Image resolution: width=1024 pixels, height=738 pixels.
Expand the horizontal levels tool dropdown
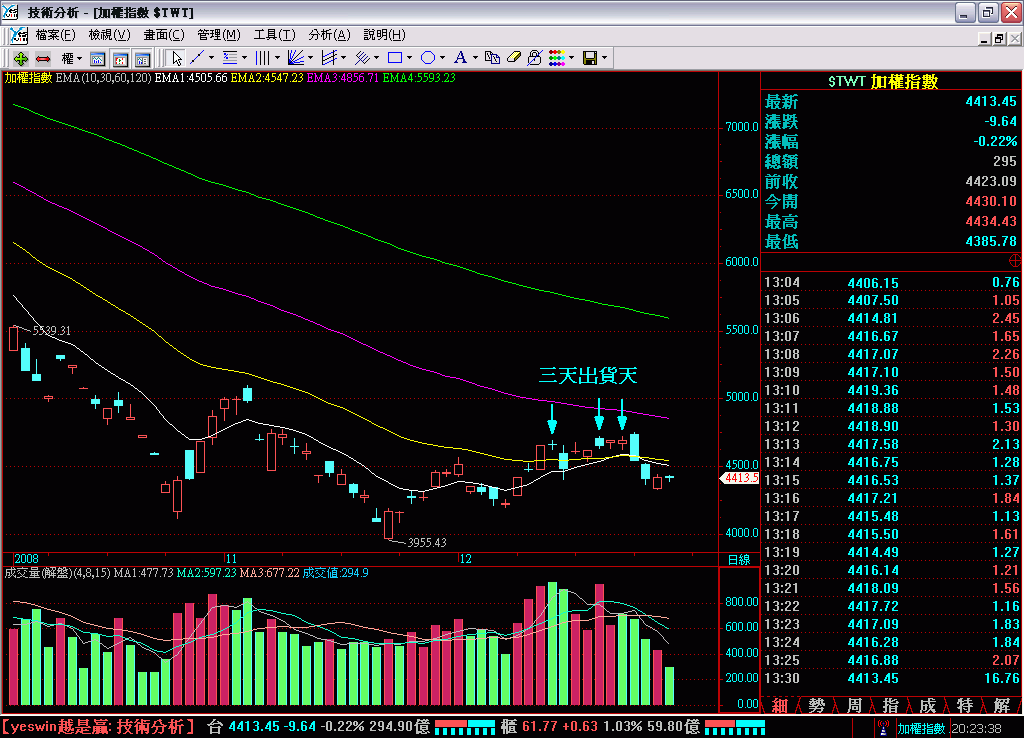point(244,58)
